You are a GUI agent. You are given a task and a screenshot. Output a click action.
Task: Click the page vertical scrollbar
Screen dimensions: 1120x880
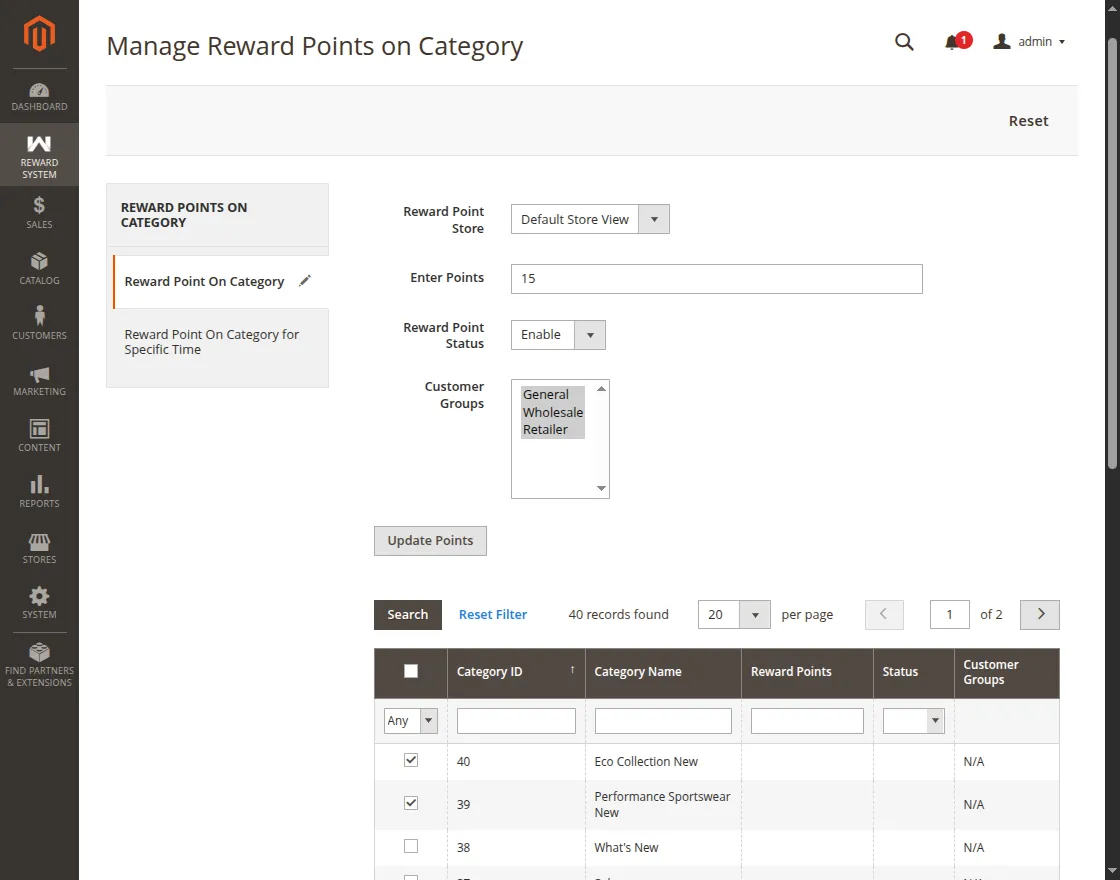pyautogui.click(x=1112, y=254)
